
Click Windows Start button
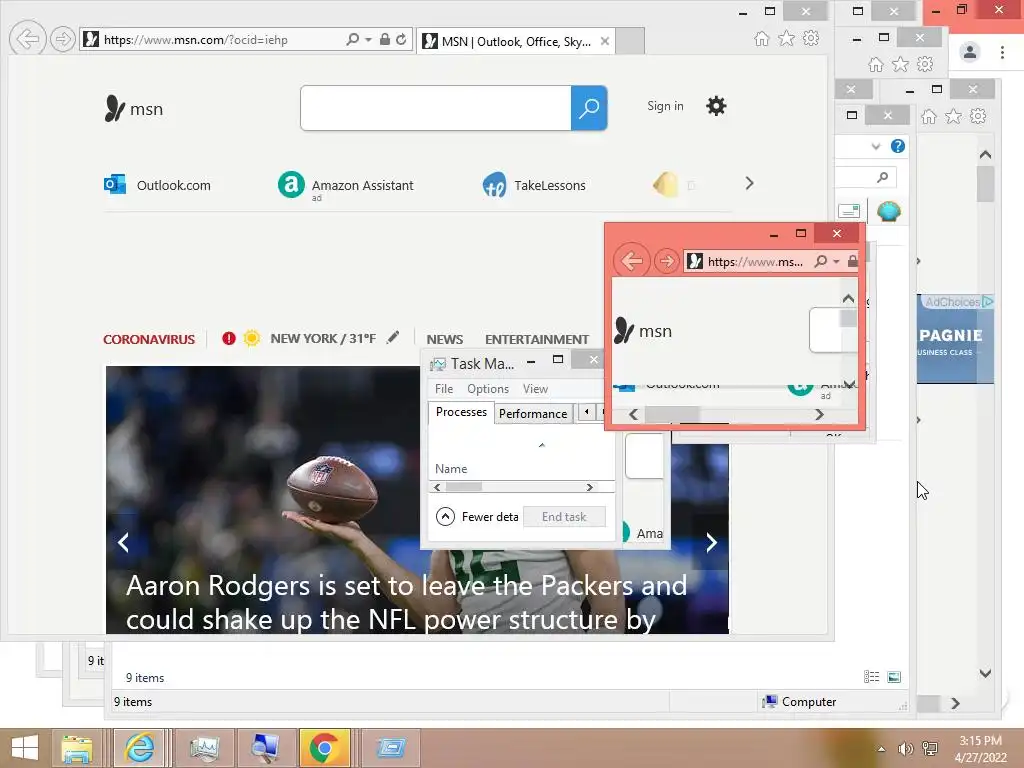click(25, 748)
